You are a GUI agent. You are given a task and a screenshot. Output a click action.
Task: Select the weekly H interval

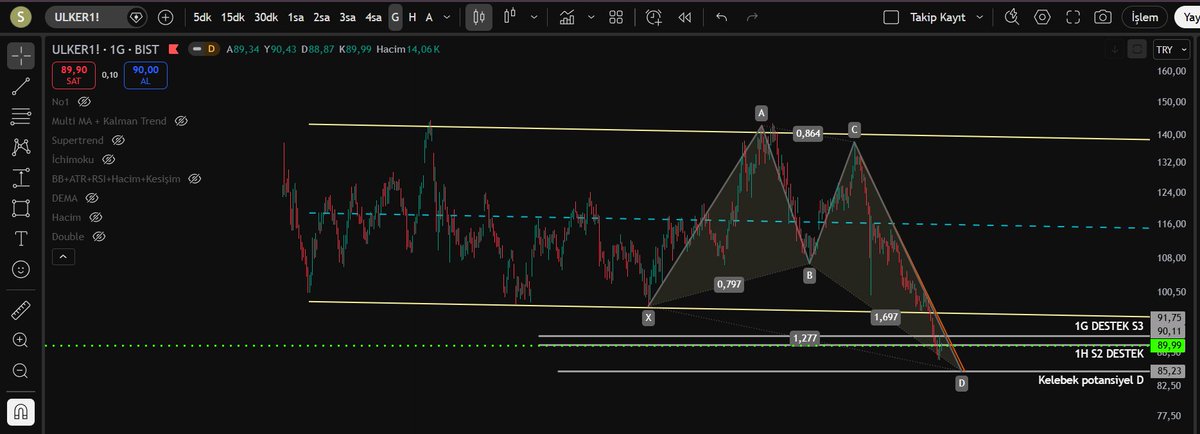tap(413, 17)
